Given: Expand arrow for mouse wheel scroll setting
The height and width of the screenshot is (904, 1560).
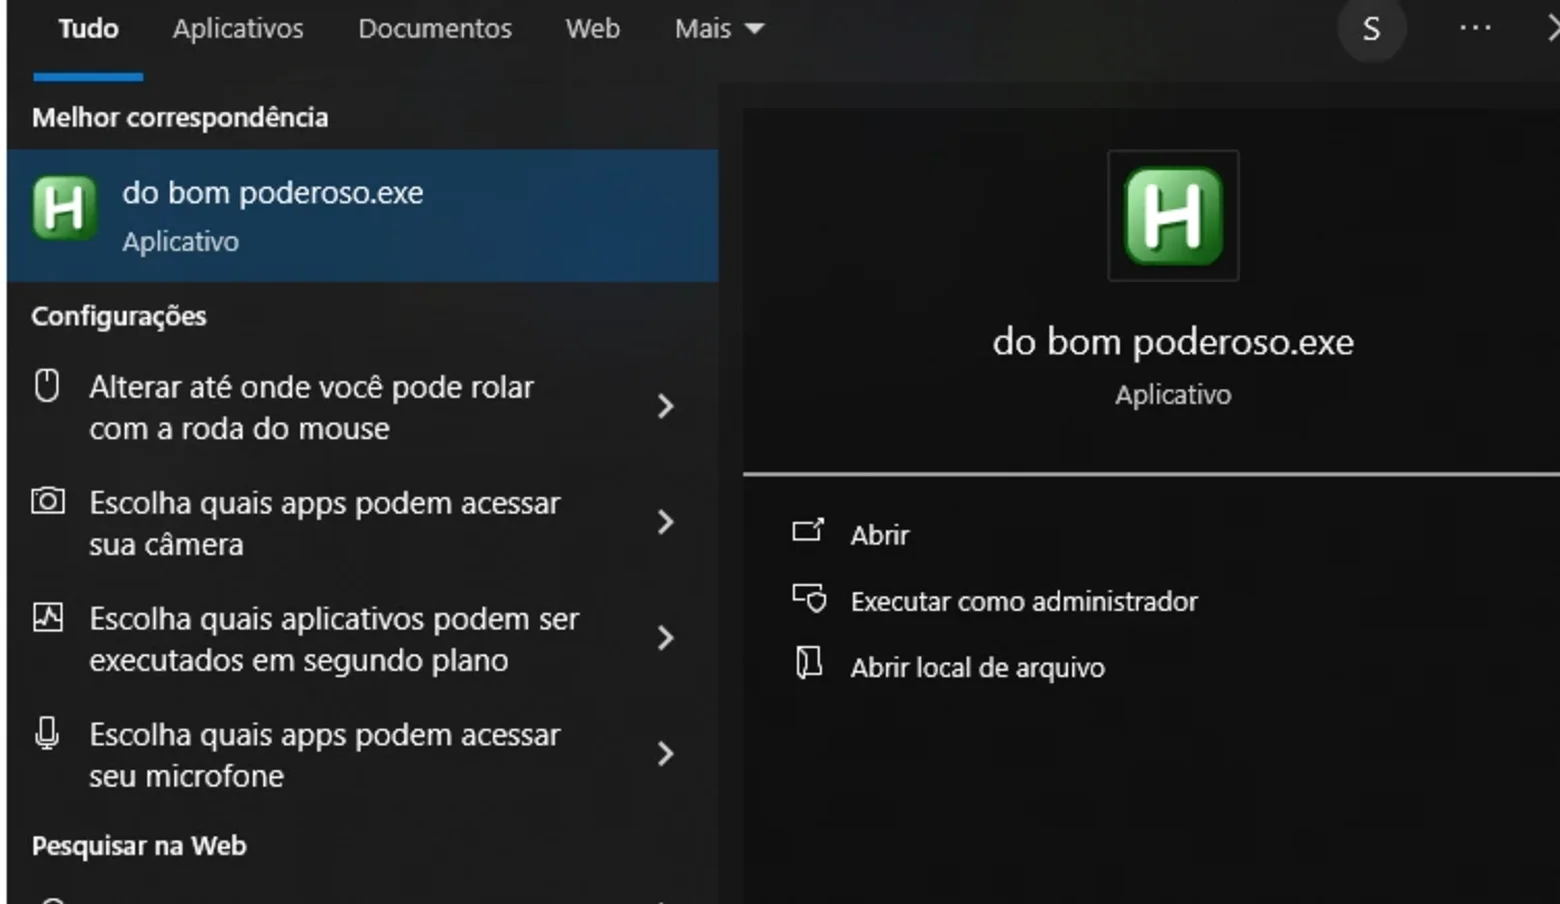Looking at the screenshot, I should 666,406.
